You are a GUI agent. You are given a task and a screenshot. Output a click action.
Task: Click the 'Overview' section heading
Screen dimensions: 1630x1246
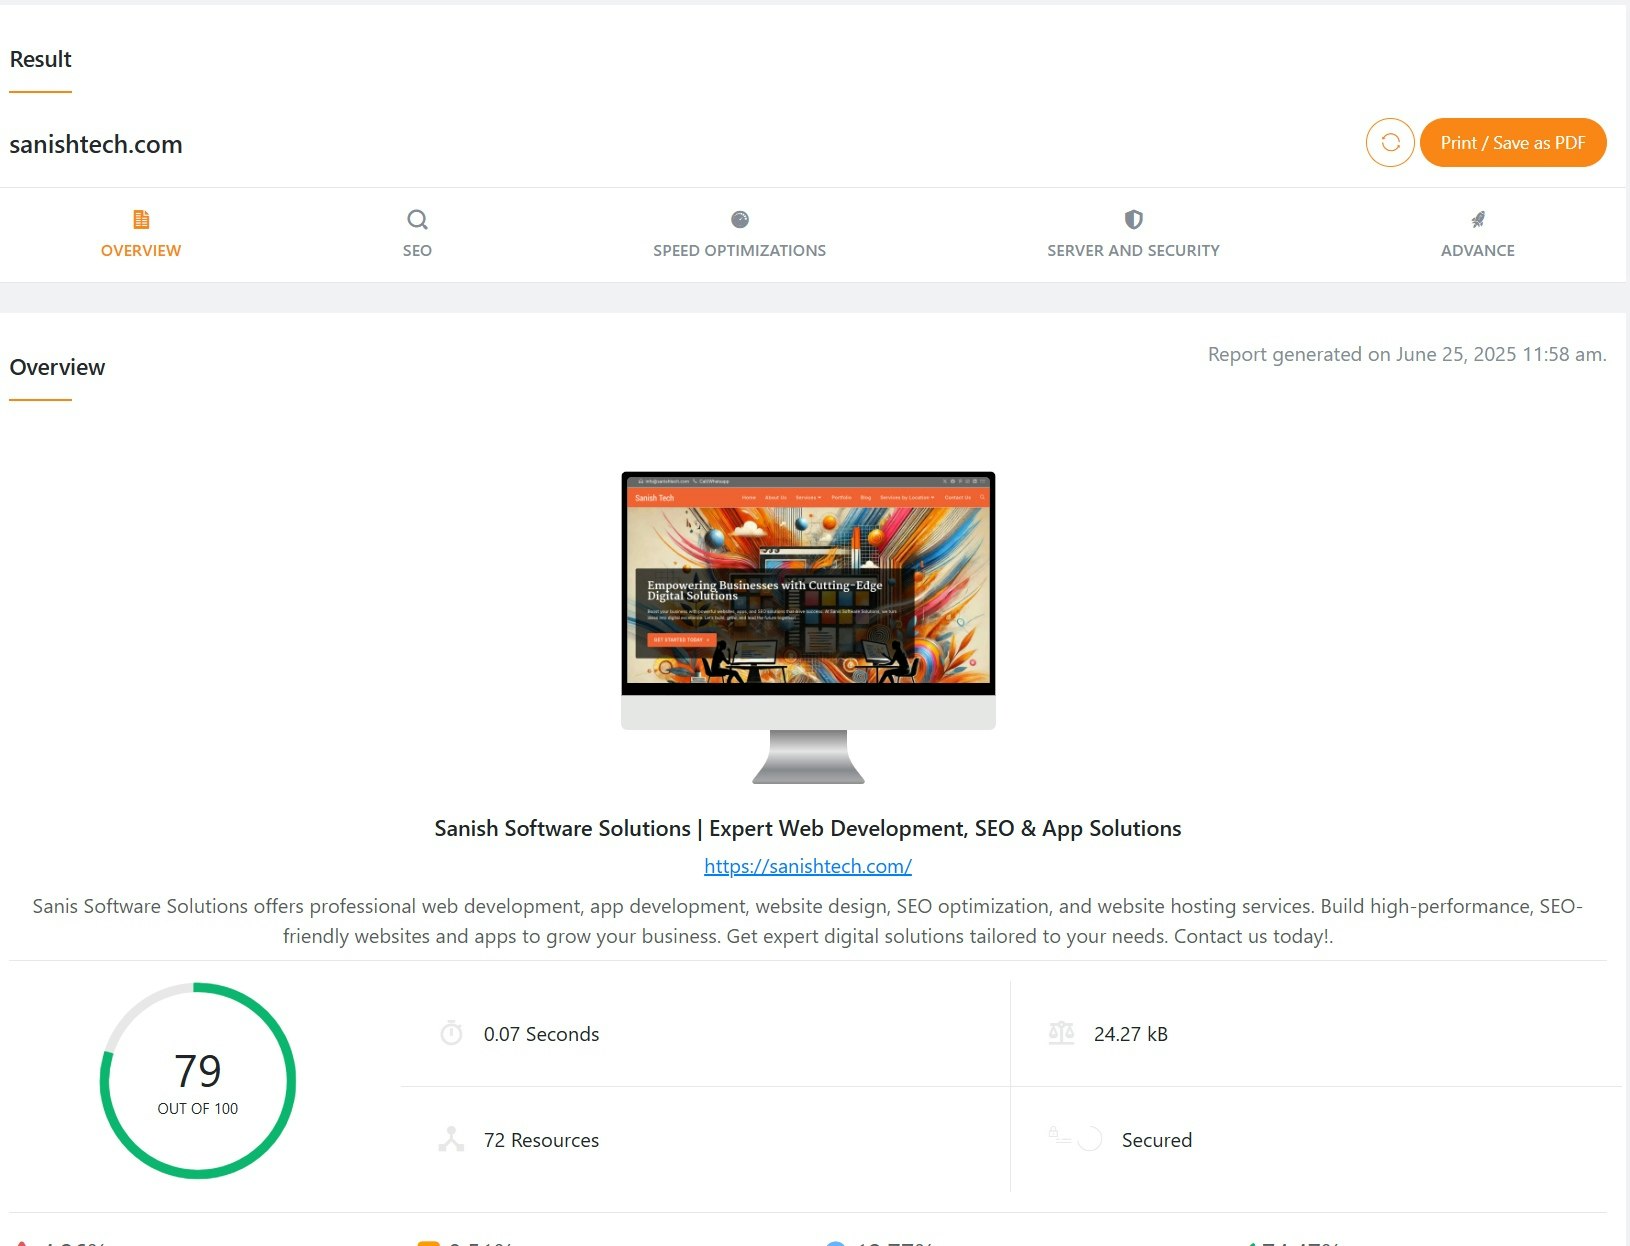click(57, 367)
